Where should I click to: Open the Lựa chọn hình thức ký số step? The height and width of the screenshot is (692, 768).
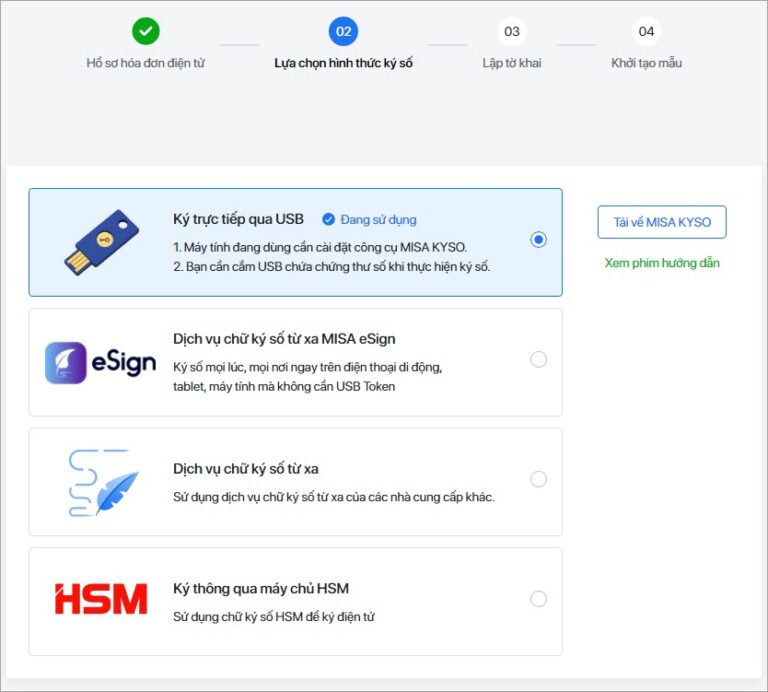point(343,63)
